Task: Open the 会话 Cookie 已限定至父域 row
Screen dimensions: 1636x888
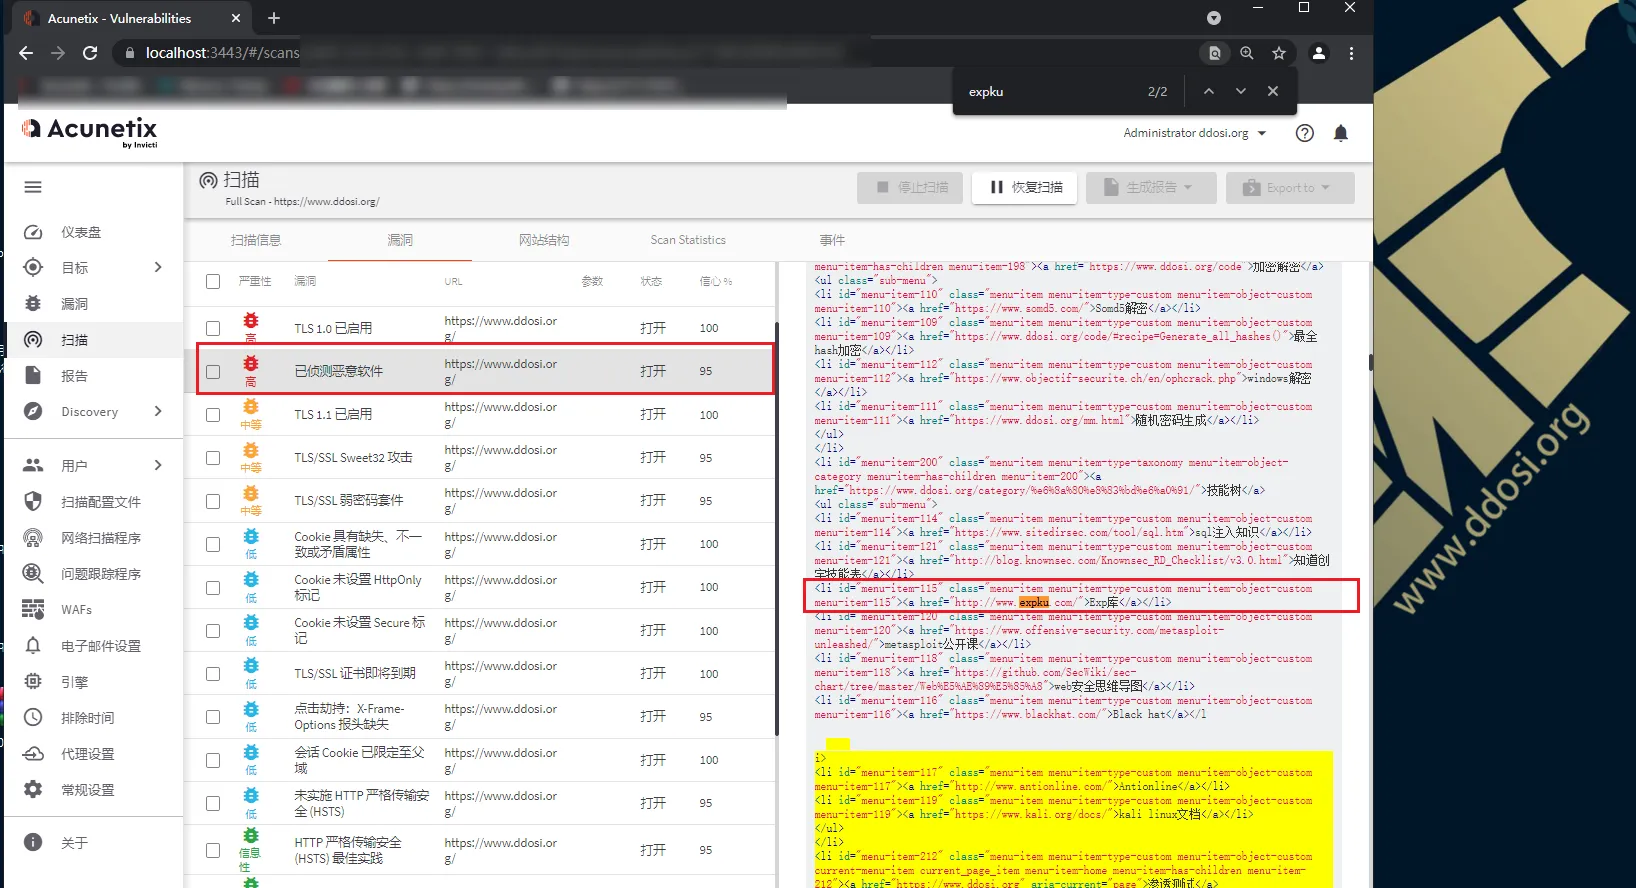Action: (480, 760)
